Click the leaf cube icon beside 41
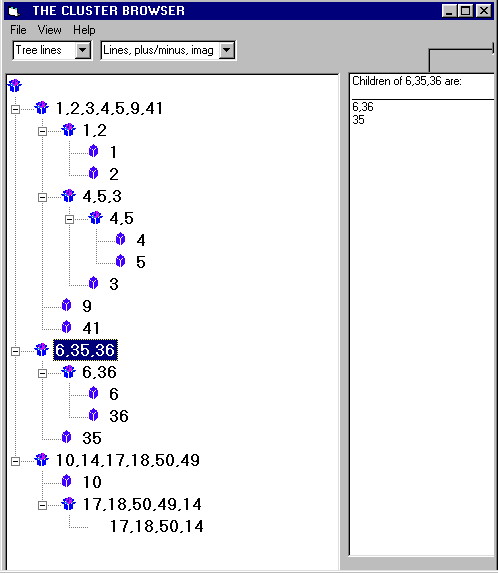Screen dimensions: 498x573 click(66, 327)
